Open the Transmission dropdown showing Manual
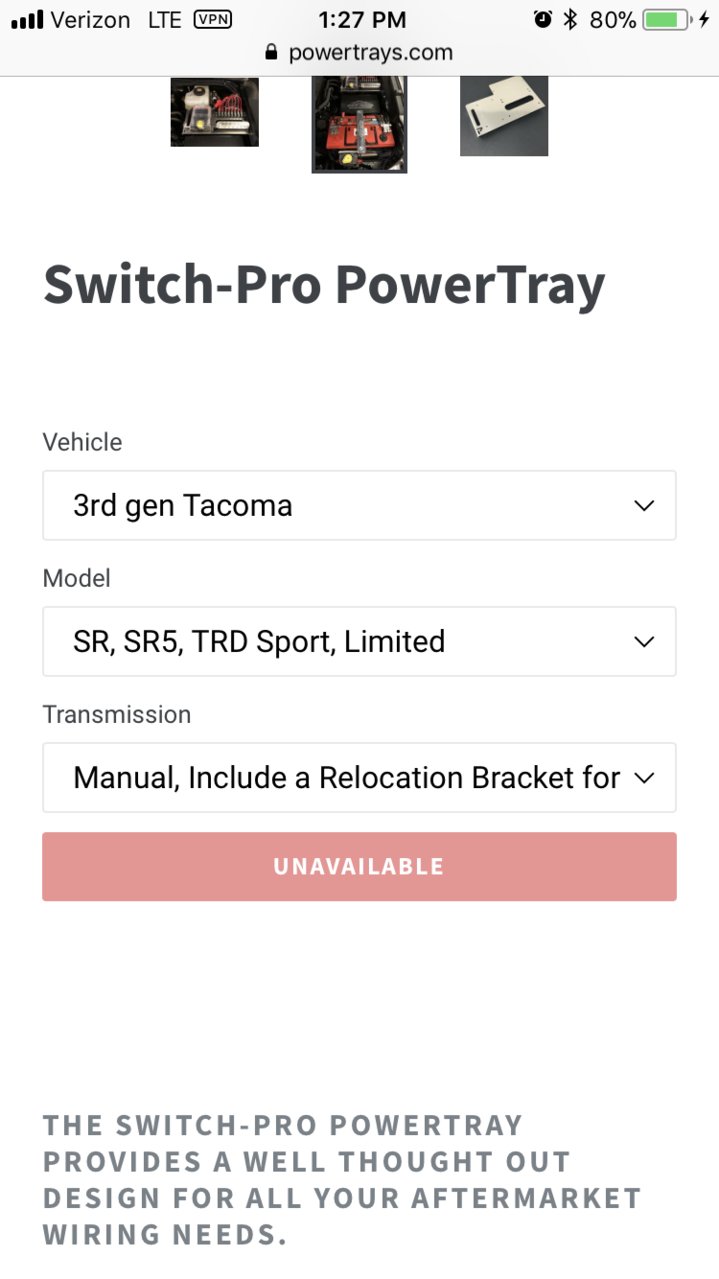The width and height of the screenshot is (719, 1279). click(359, 777)
